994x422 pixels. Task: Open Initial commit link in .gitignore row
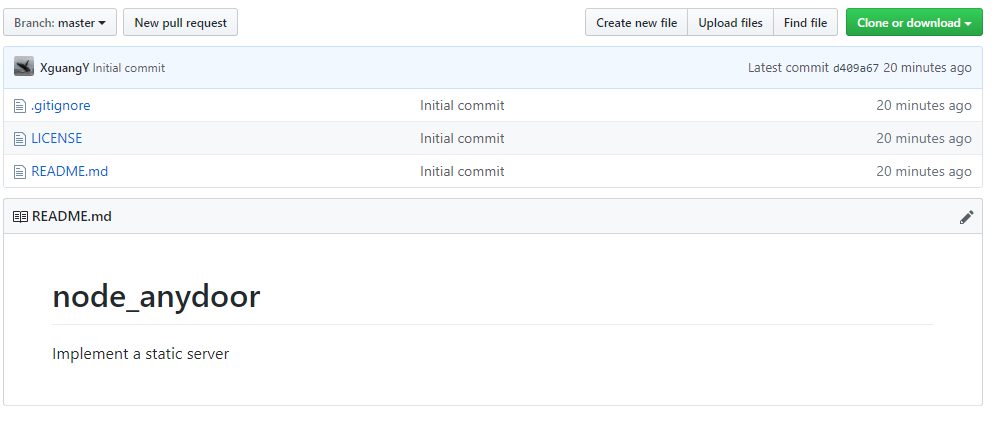[462, 105]
